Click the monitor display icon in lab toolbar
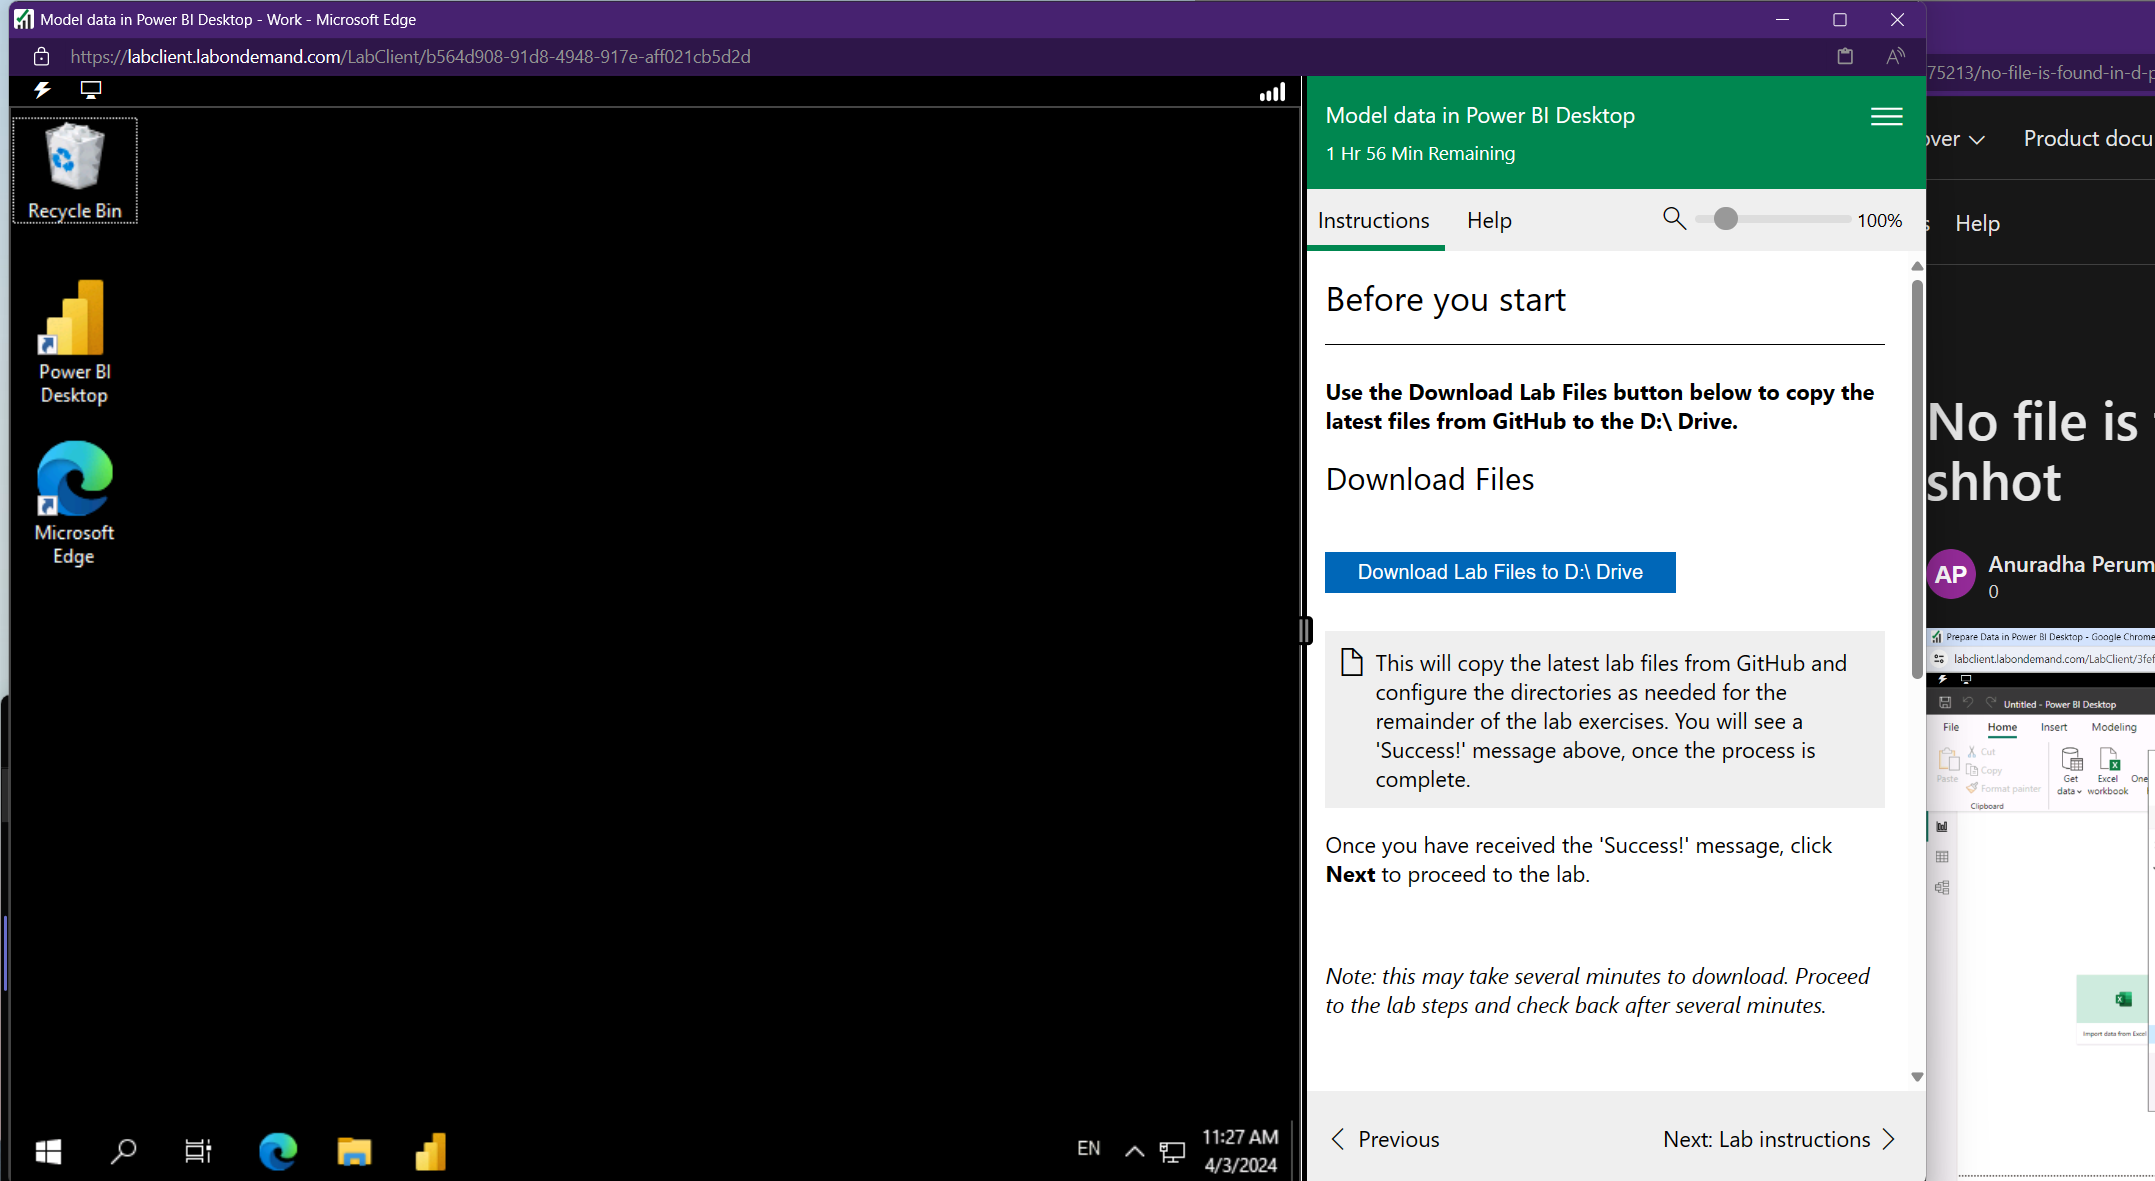Viewport: 2155px width, 1181px height. click(90, 90)
